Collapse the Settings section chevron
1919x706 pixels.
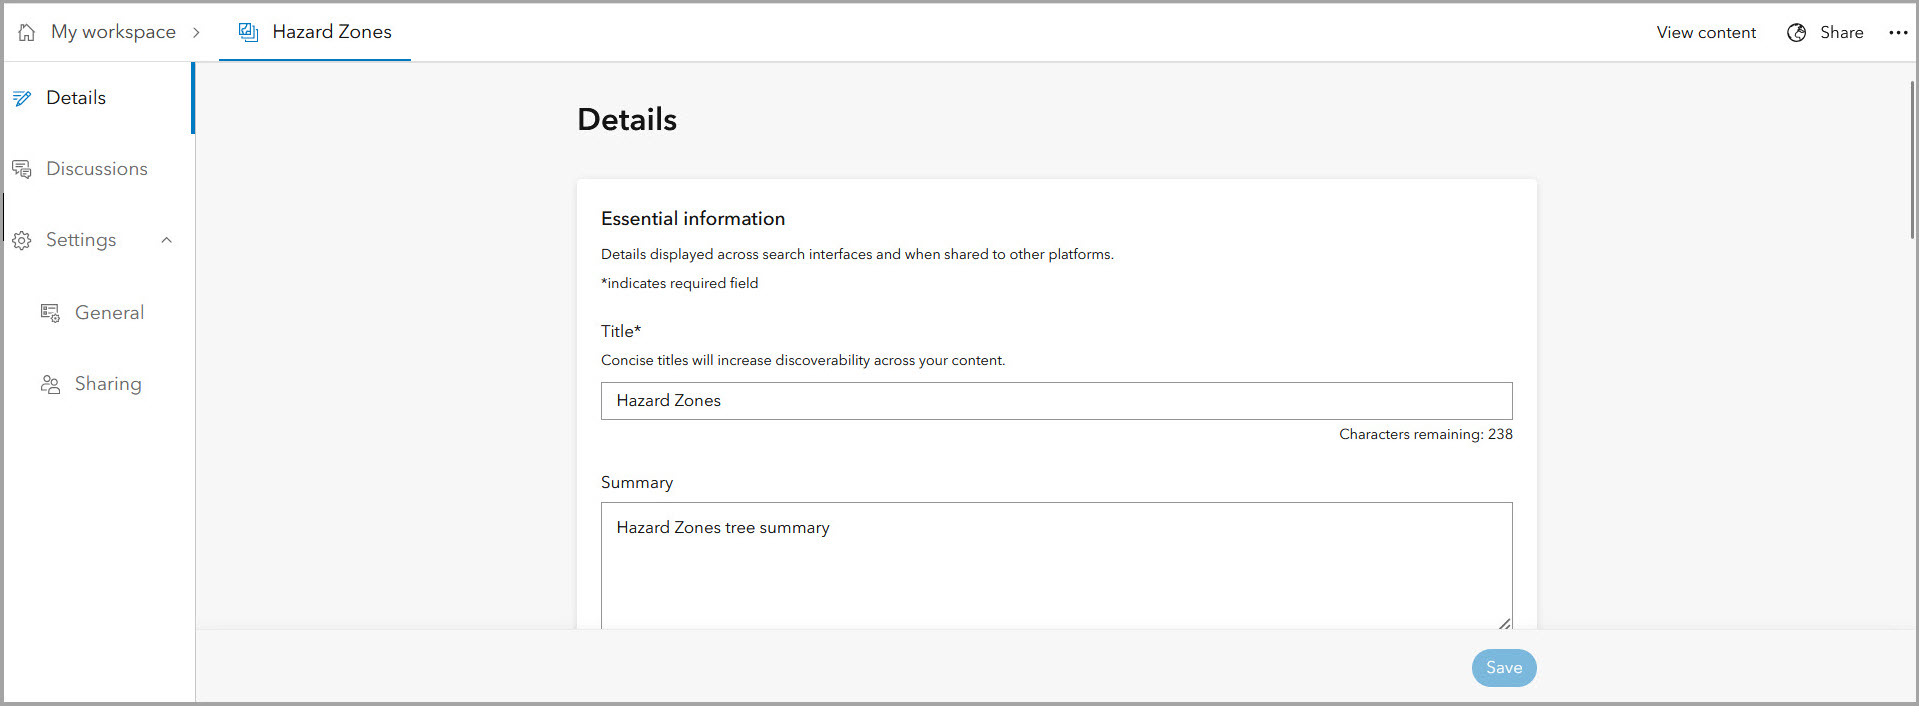pyautogui.click(x=167, y=240)
